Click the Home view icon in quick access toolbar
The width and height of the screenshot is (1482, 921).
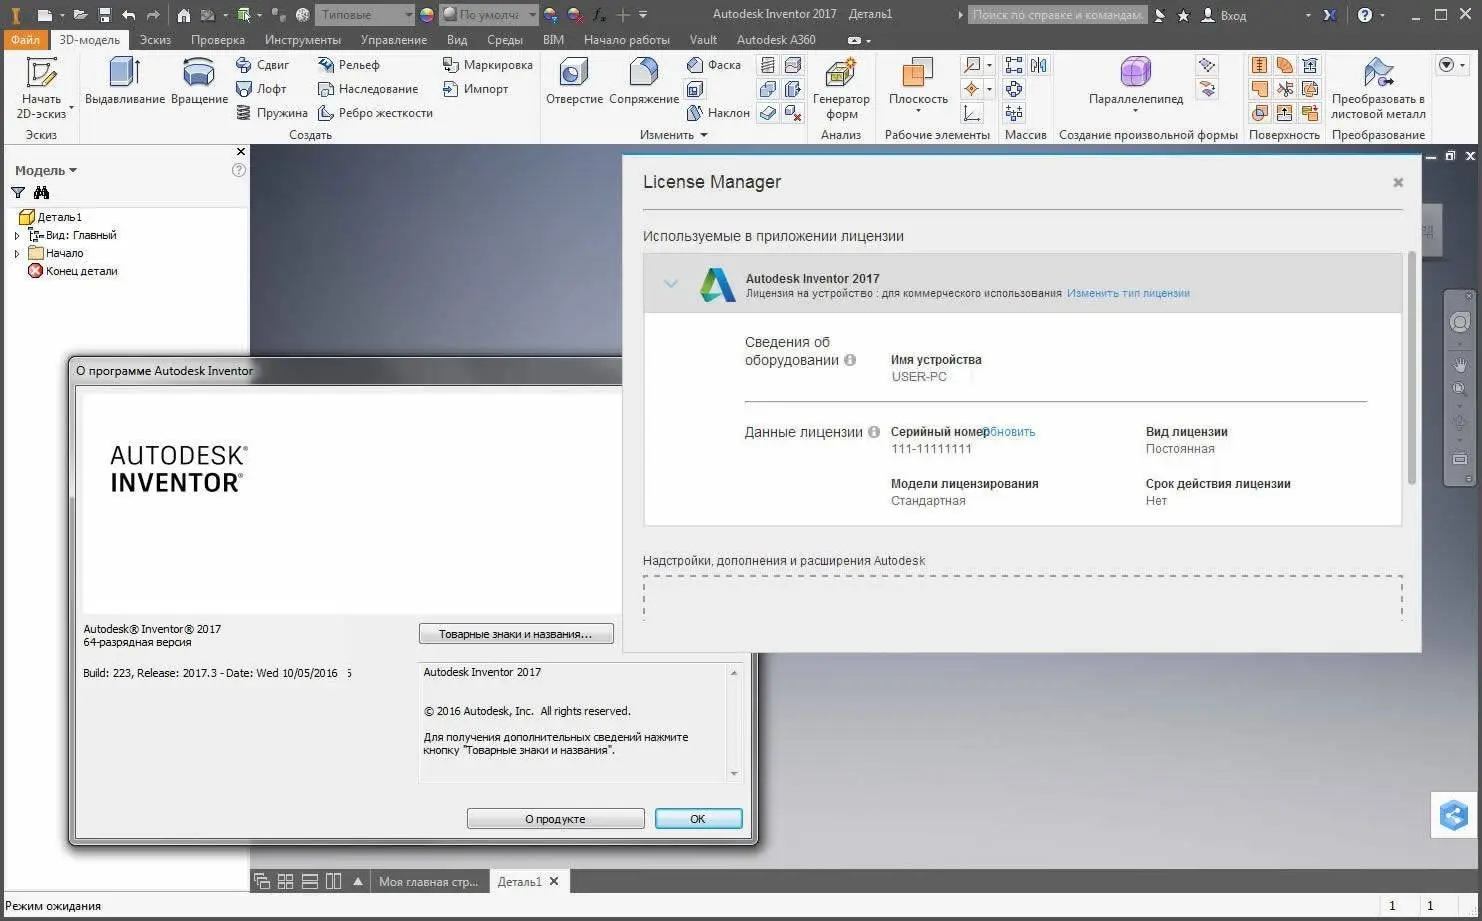(184, 15)
